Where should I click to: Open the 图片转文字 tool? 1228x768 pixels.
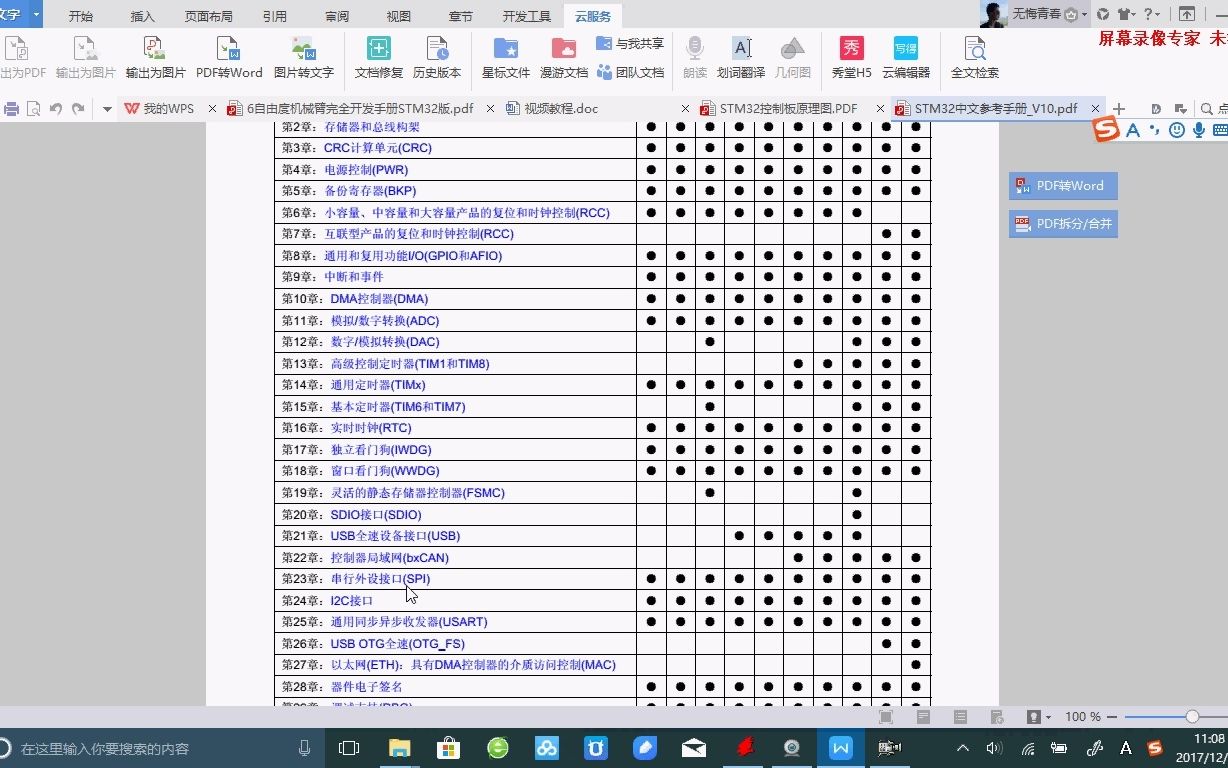(x=305, y=55)
